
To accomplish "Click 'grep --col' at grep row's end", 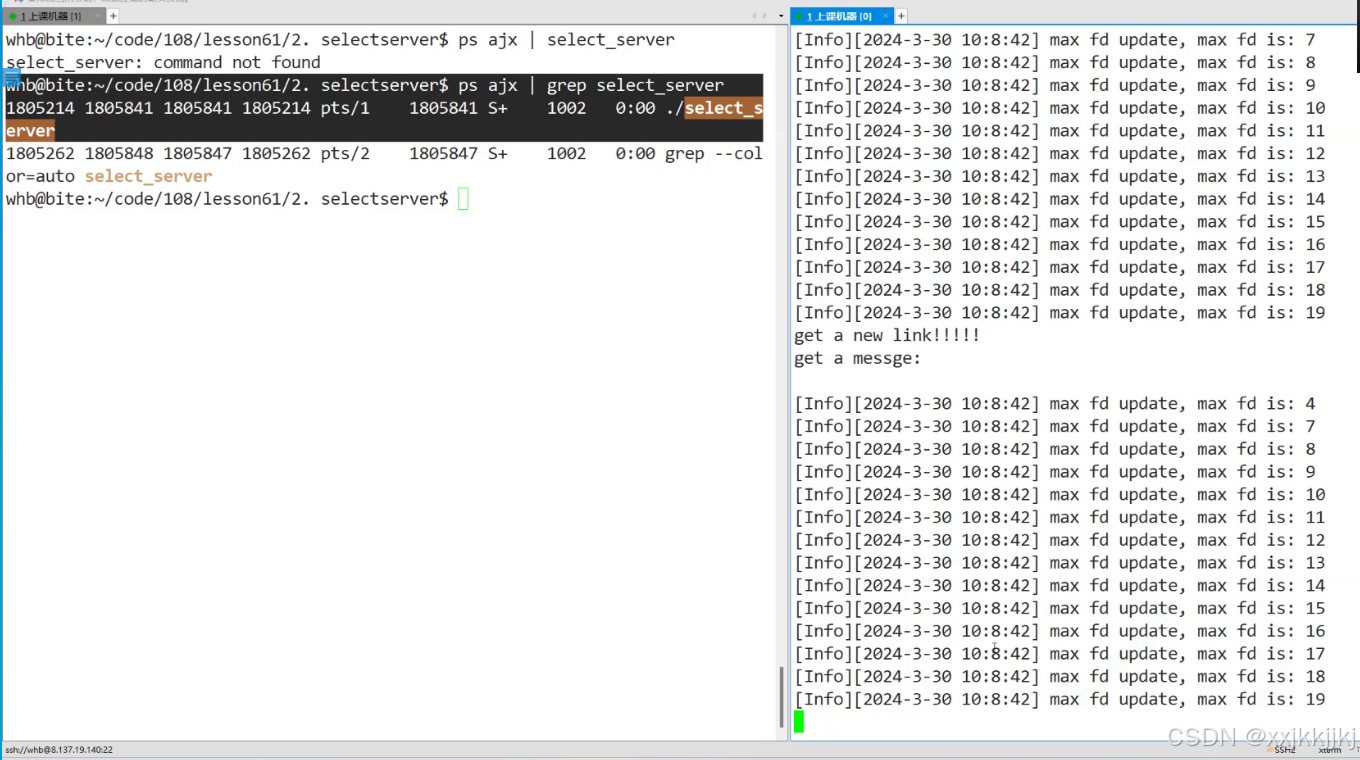I will [714, 153].
